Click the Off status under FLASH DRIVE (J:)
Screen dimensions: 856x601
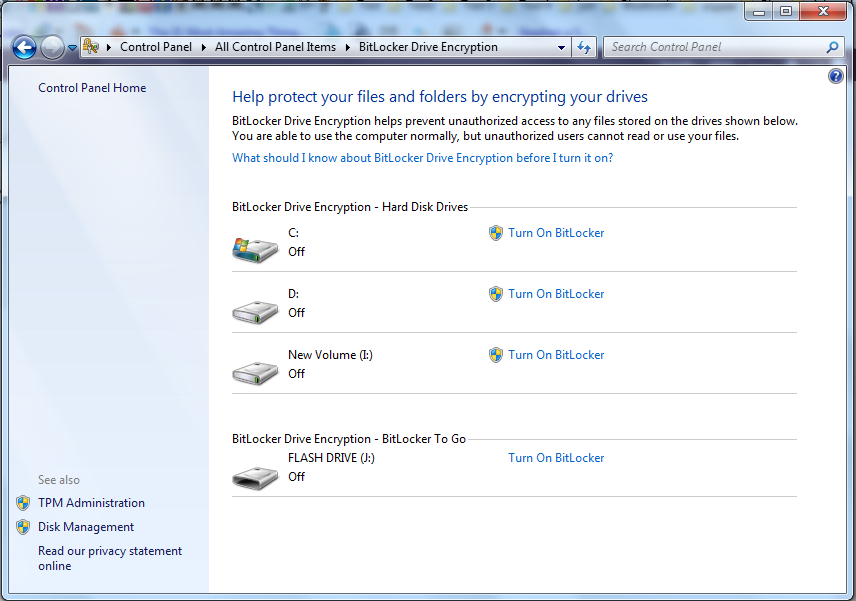[x=296, y=477]
